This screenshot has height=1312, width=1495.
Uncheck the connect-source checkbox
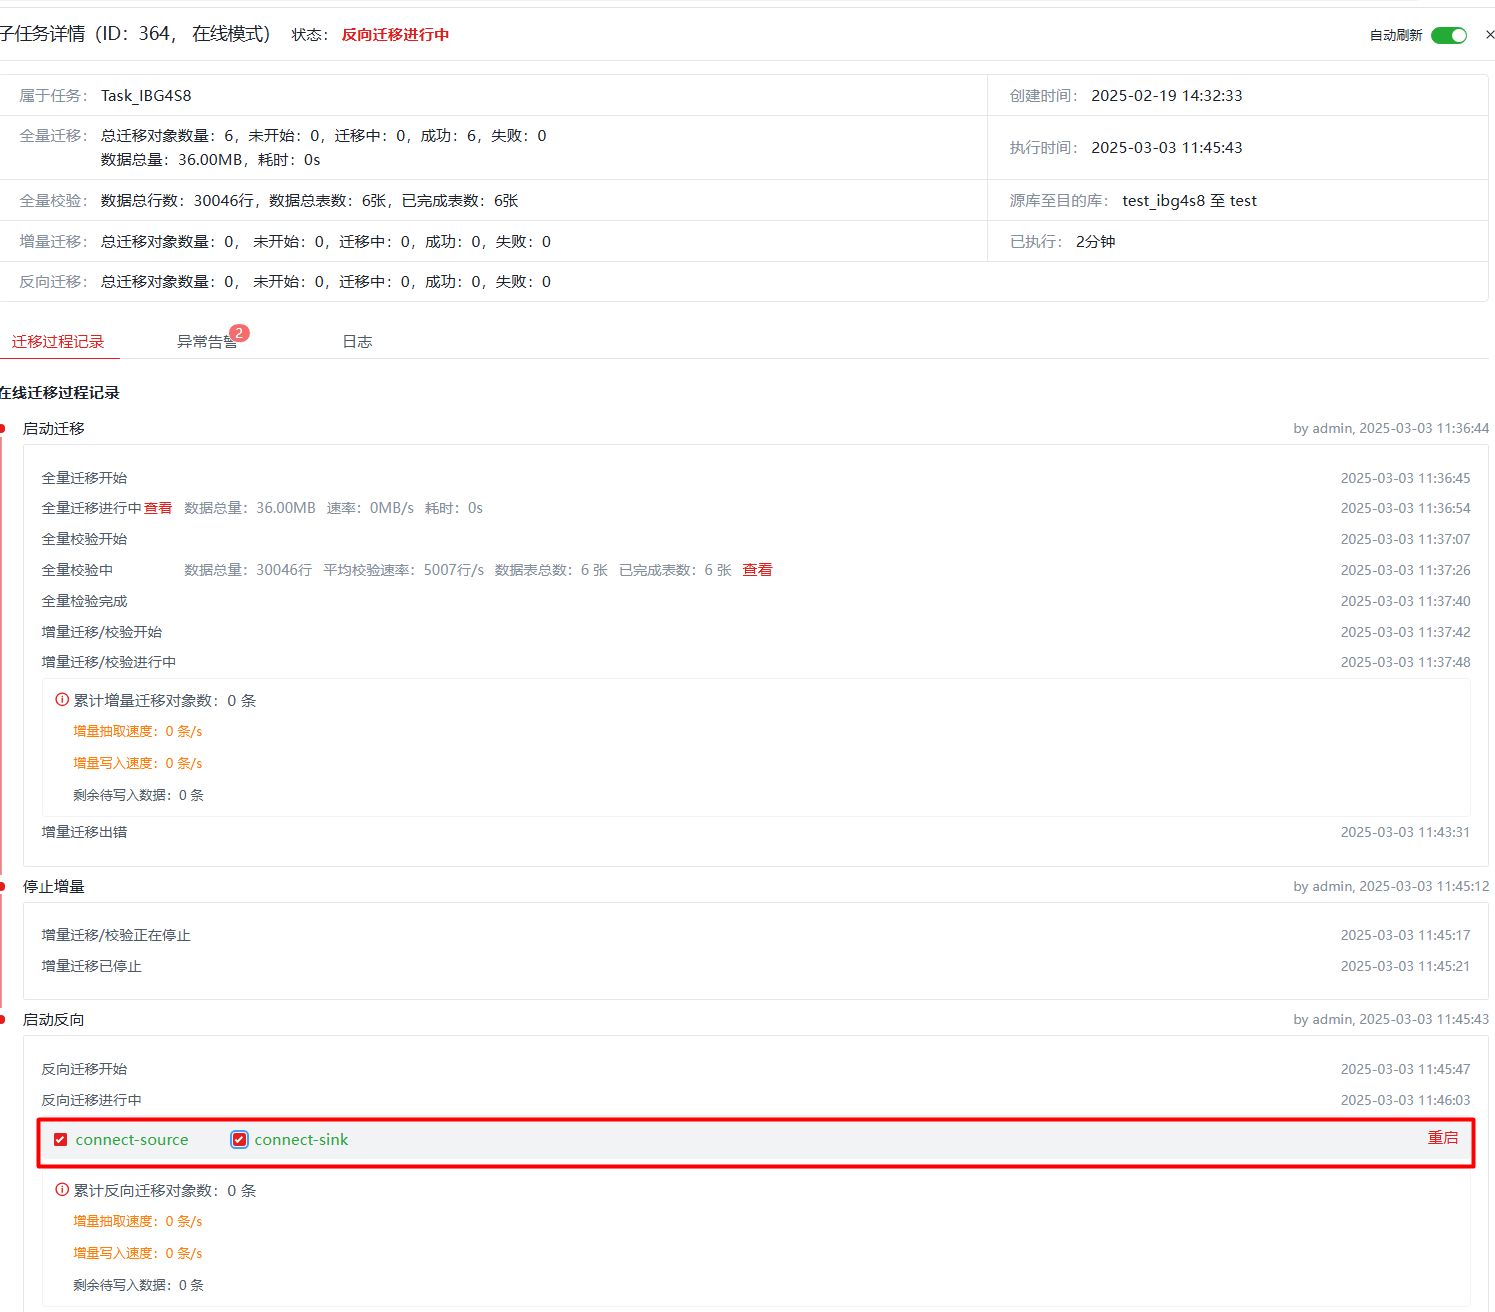pyautogui.click(x=61, y=1140)
